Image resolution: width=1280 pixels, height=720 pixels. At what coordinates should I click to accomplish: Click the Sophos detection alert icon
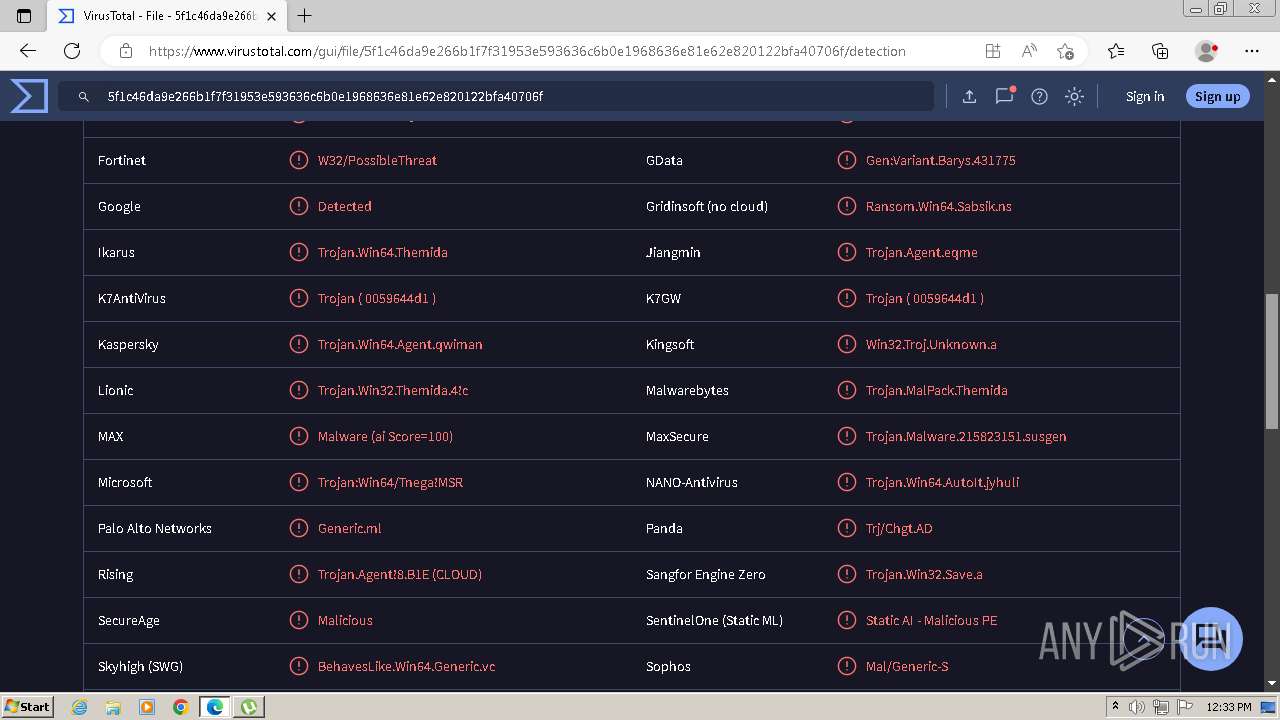(846, 666)
